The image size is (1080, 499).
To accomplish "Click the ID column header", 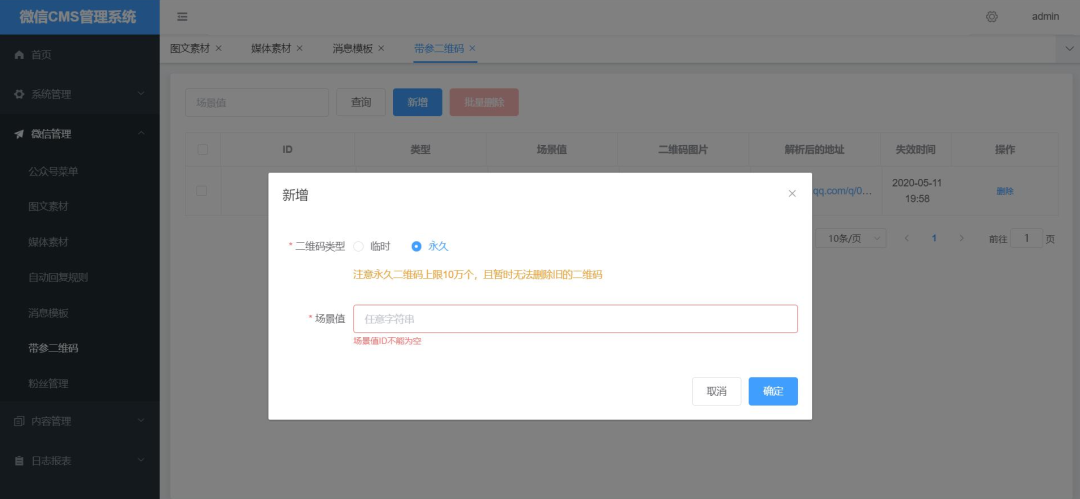I will pos(287,150).
